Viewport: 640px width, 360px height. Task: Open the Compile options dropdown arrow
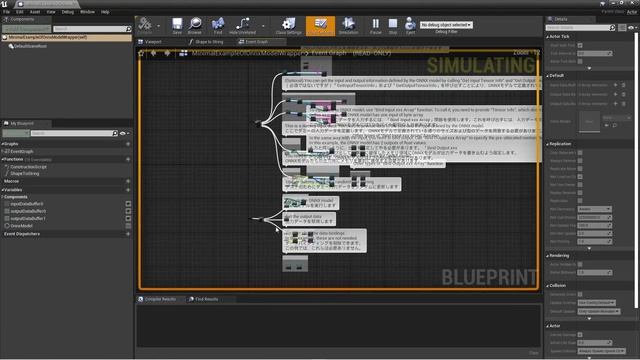tap(158, 26)
